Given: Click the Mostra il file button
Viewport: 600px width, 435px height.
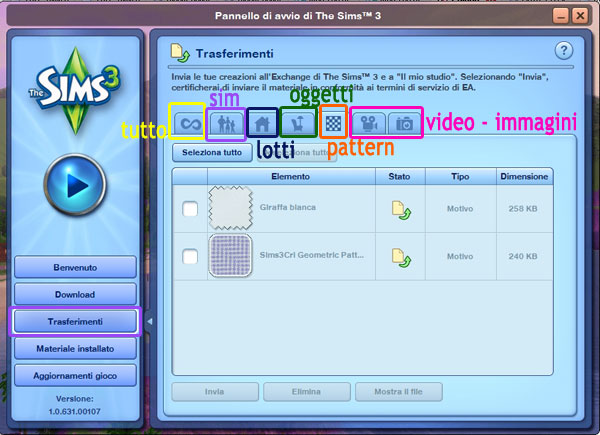Looking at the screenshot, I should pyautogui.click(x=399, y=392).
